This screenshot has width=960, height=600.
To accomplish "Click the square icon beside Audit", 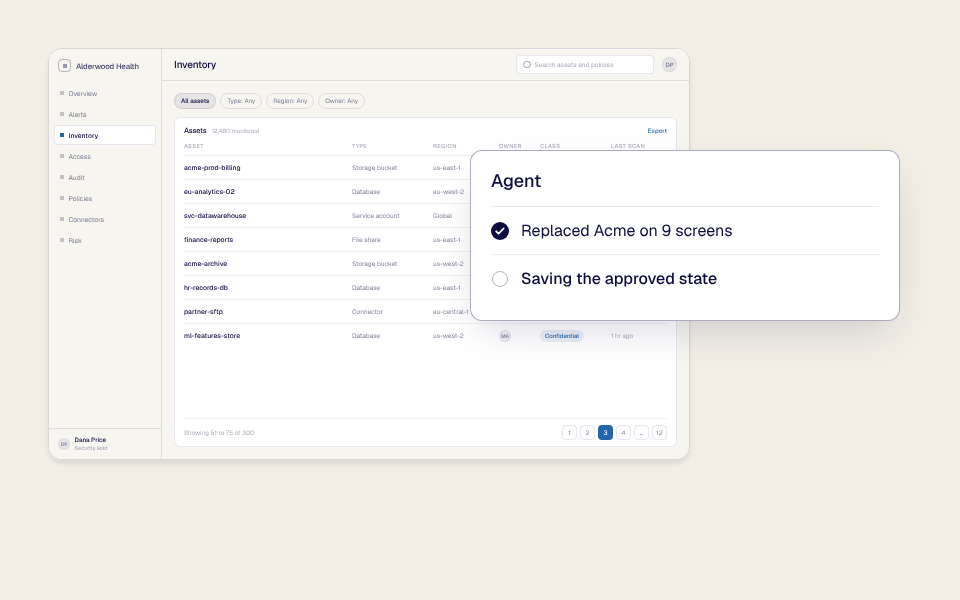I will click(62, 177).
